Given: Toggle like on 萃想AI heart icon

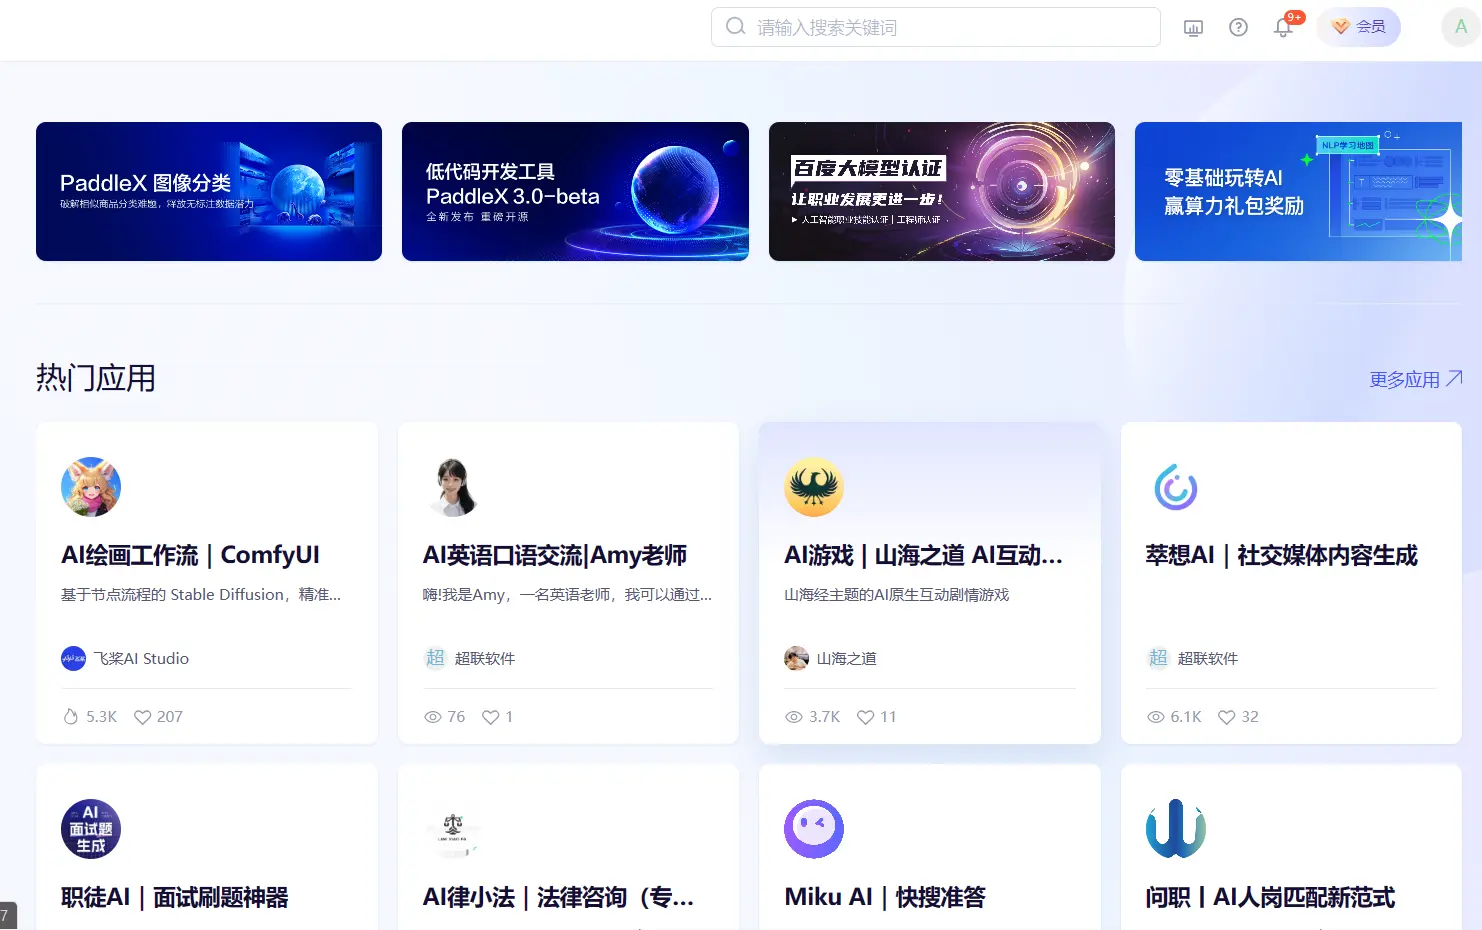Looking at the screenshot, I should 1226,716.
